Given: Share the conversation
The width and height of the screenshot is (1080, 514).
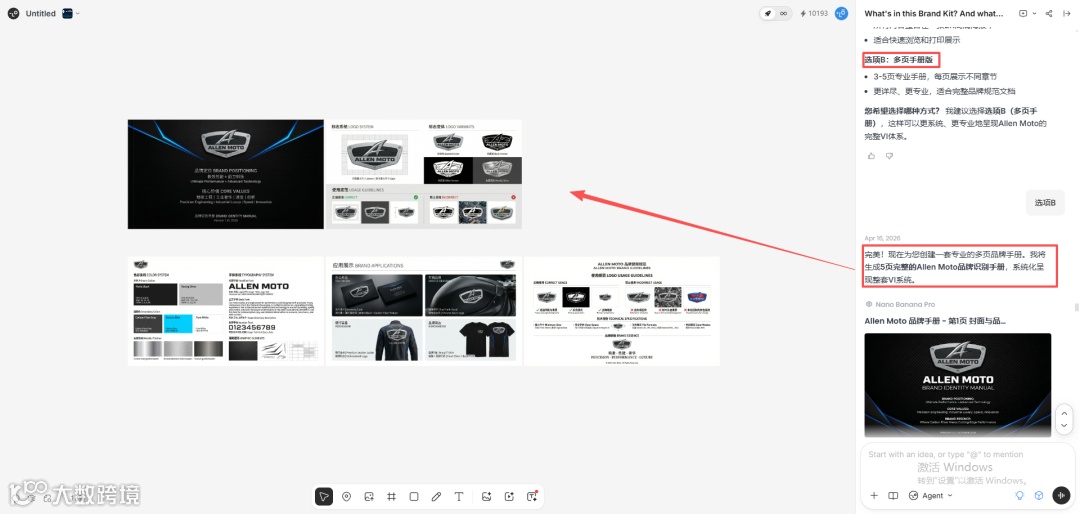Looking at the screenshot, I should click(x=1049, y=13).
